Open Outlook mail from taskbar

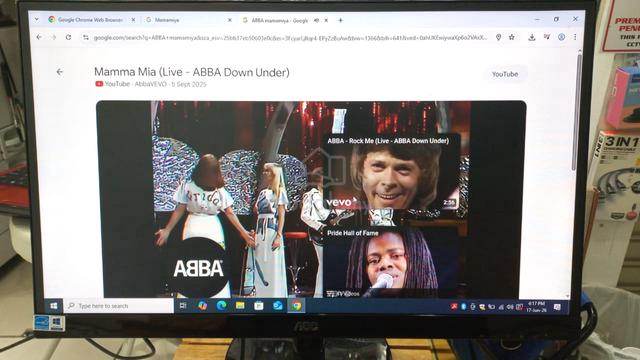click(278, 305)
